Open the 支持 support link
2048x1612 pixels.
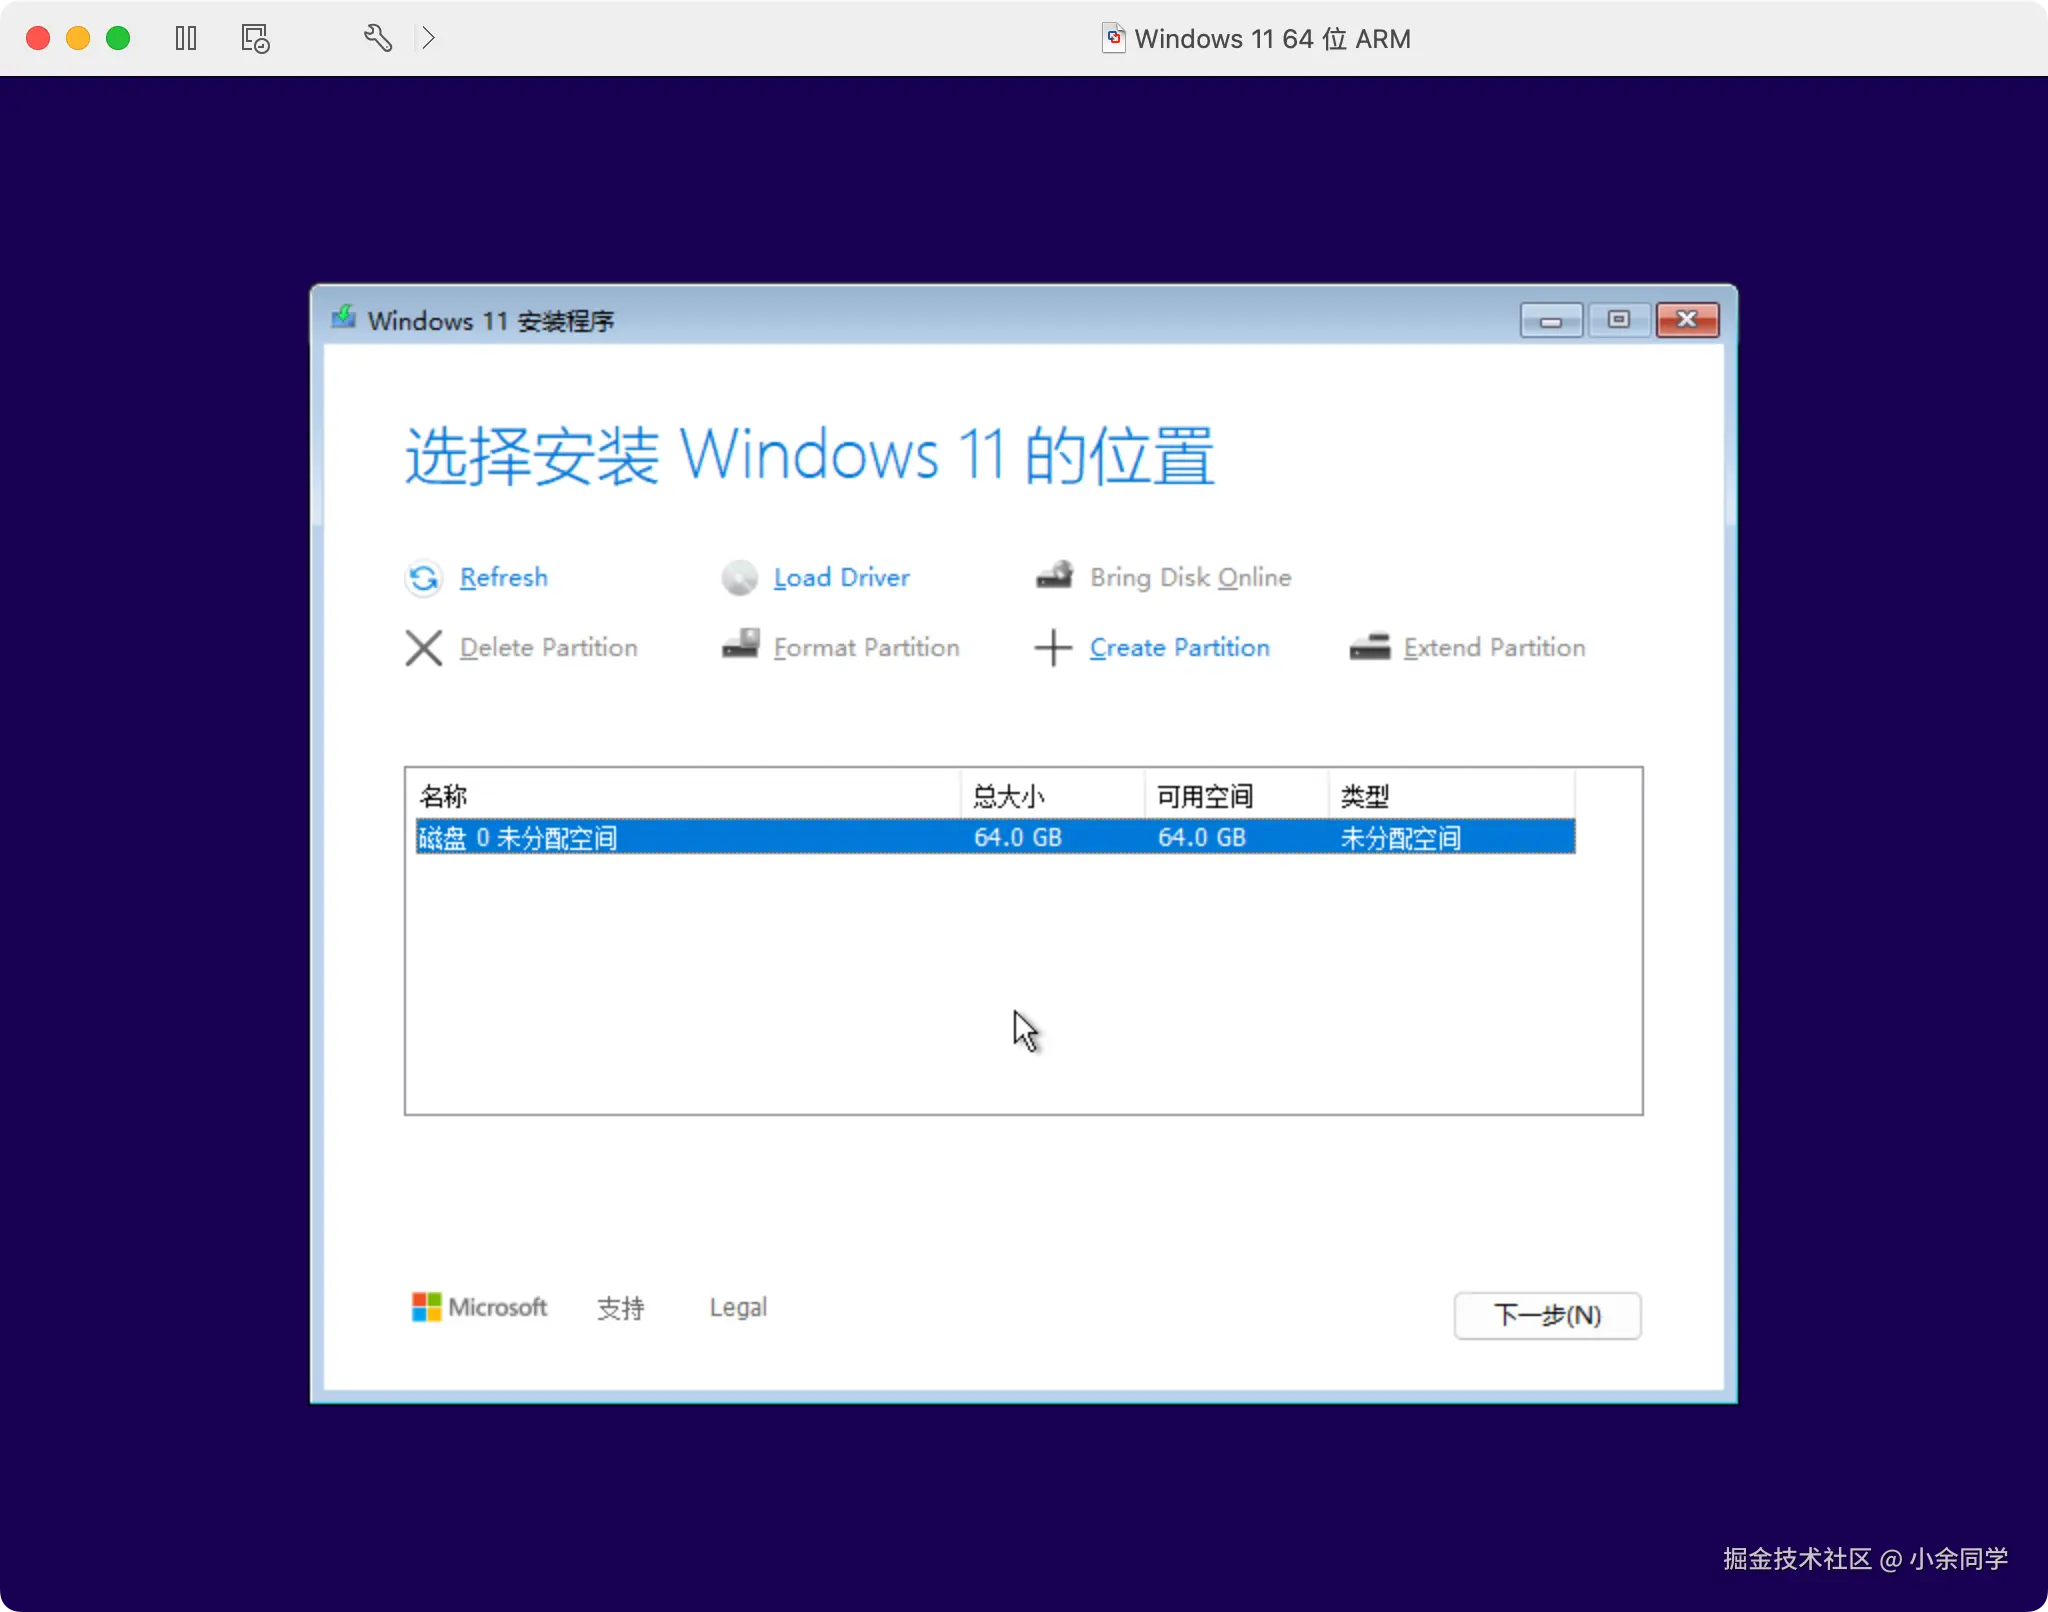tap(620, 1308)
